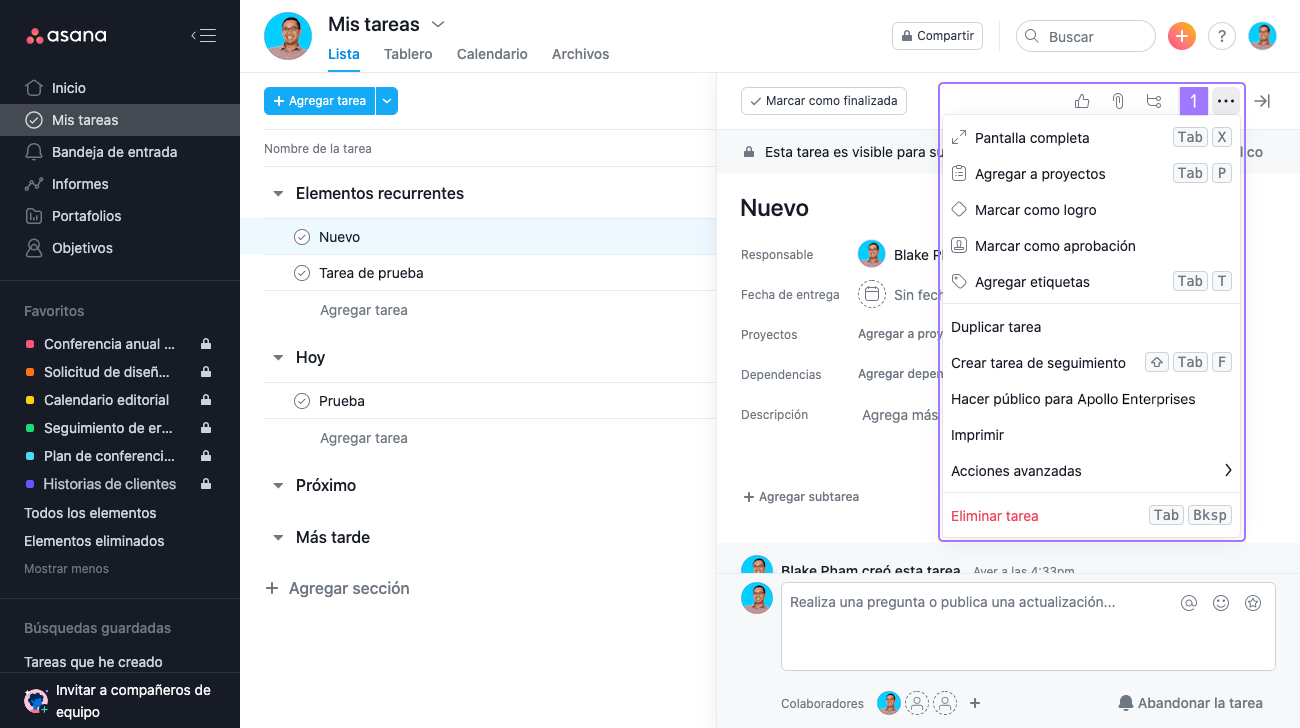
Task: Select Crear tarea de seguimiento
Action: click(1091, 363)
